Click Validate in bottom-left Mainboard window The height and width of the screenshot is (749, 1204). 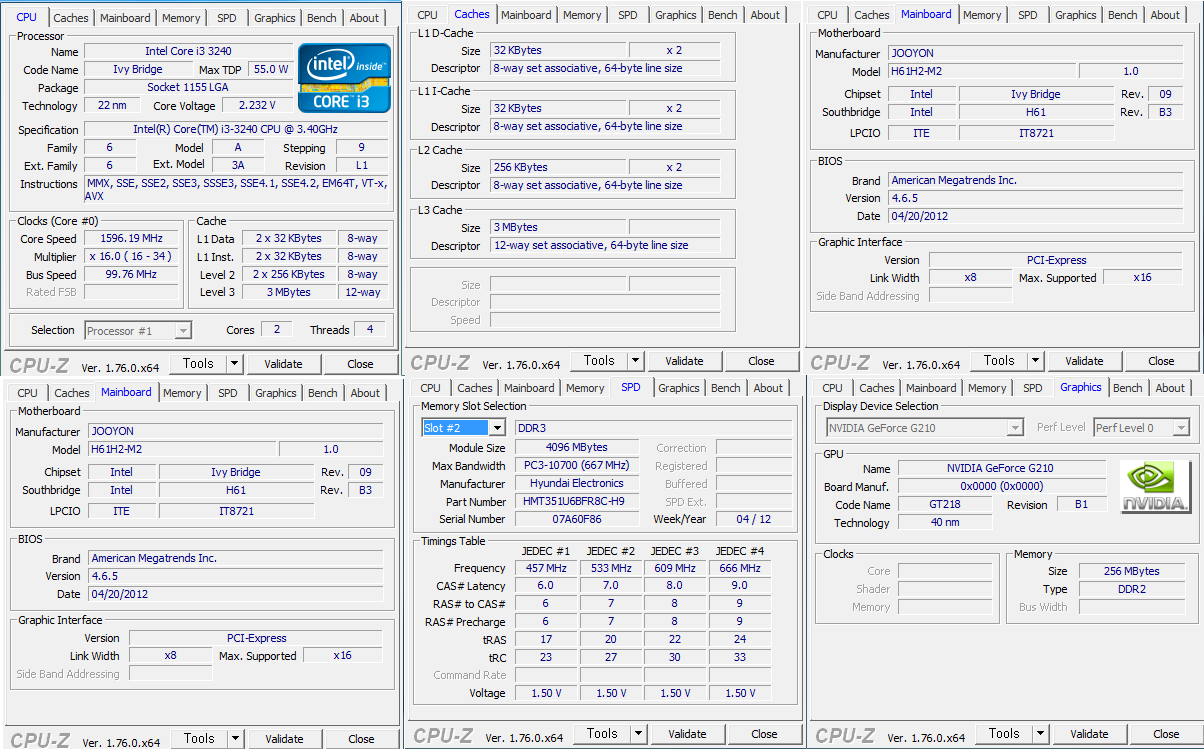tap(284, 739)
